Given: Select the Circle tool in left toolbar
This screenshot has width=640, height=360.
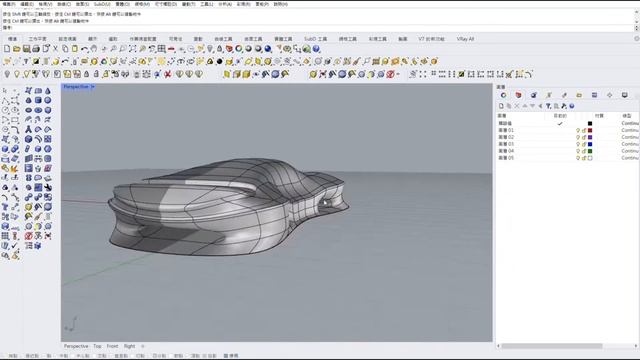Looking at the screenshot, I should click(x=5, y=110).
